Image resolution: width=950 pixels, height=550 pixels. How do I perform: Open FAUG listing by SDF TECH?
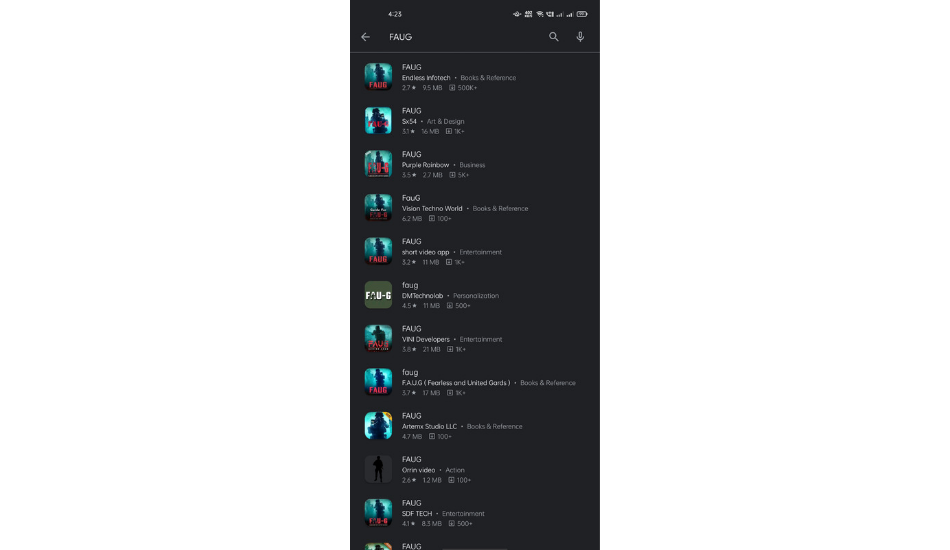(x=475, y=513)
